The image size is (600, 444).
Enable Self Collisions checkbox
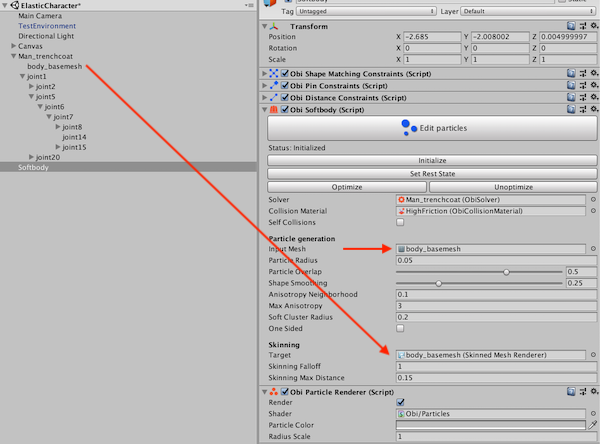(x=400, y=222)
